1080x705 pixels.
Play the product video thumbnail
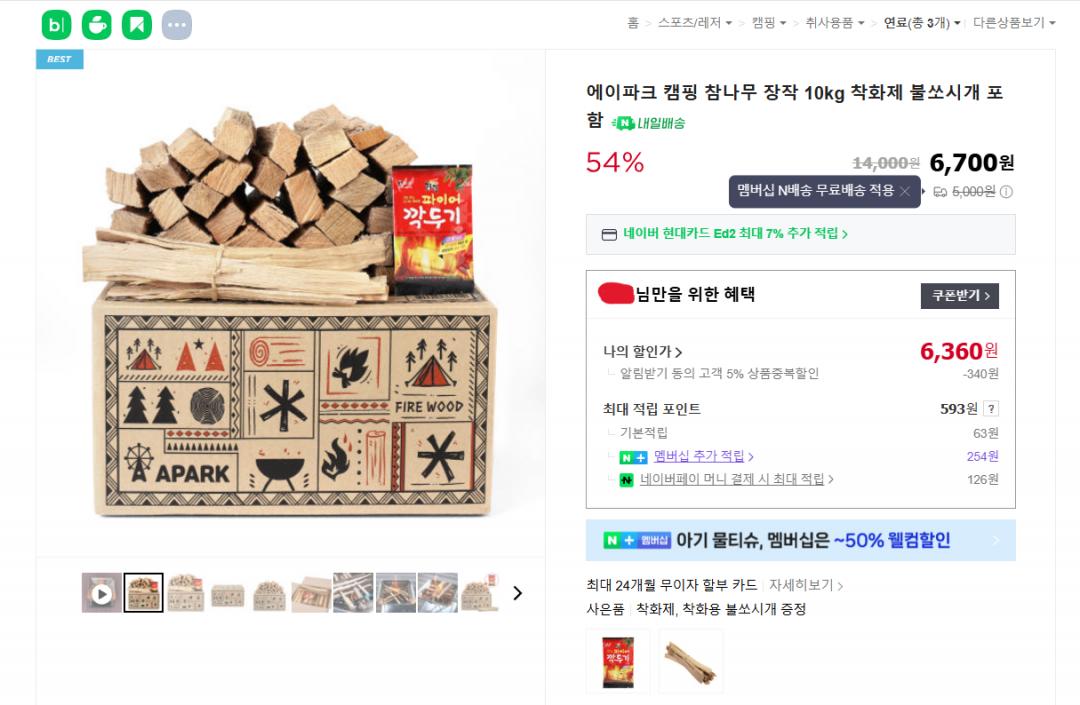click(x=102, y=593)
